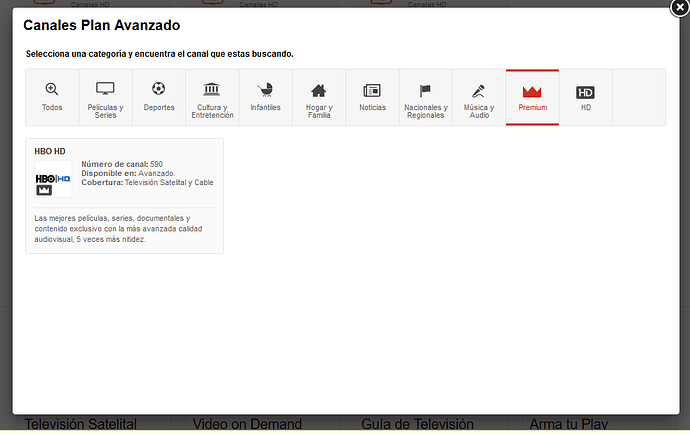Image resolution: width=690 pixels, height=434 pixels.
Task: Click the Premium tab label
Action: click(532, 107)
